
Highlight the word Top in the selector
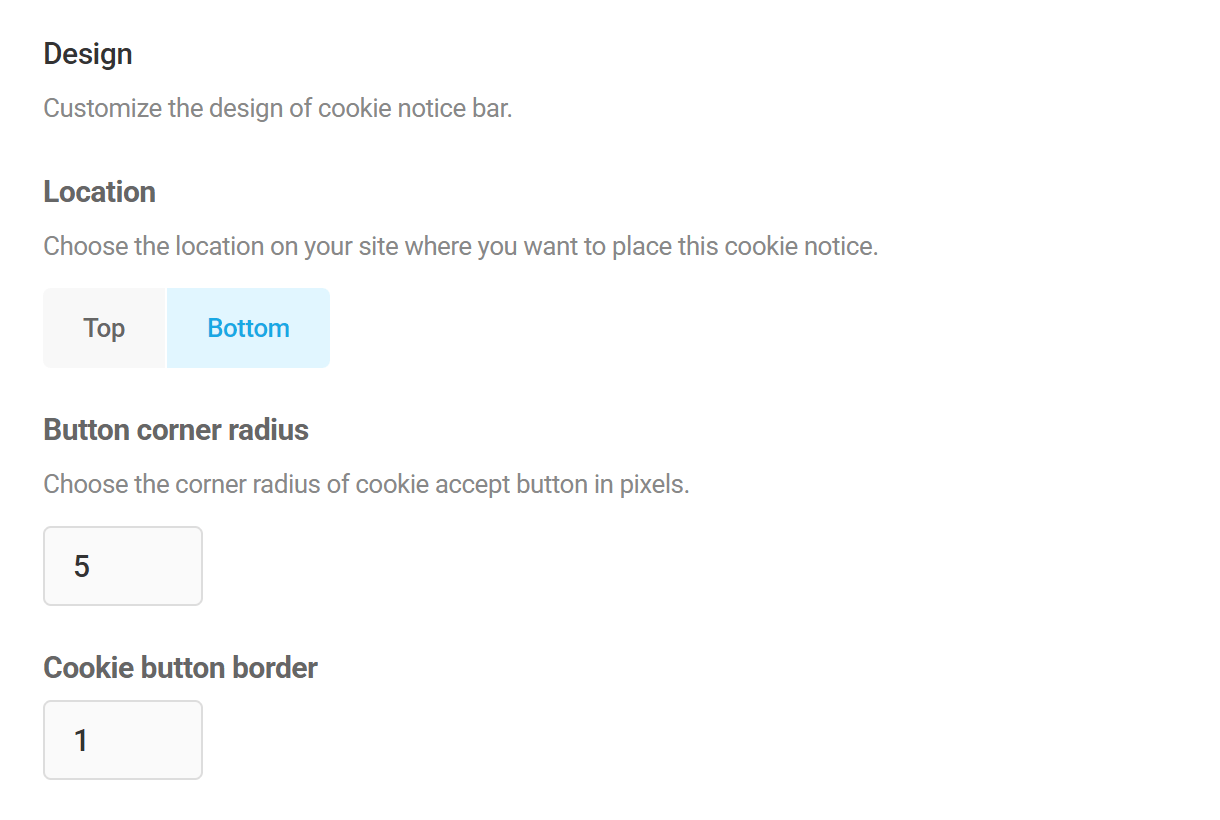click(x=104, y=327)
